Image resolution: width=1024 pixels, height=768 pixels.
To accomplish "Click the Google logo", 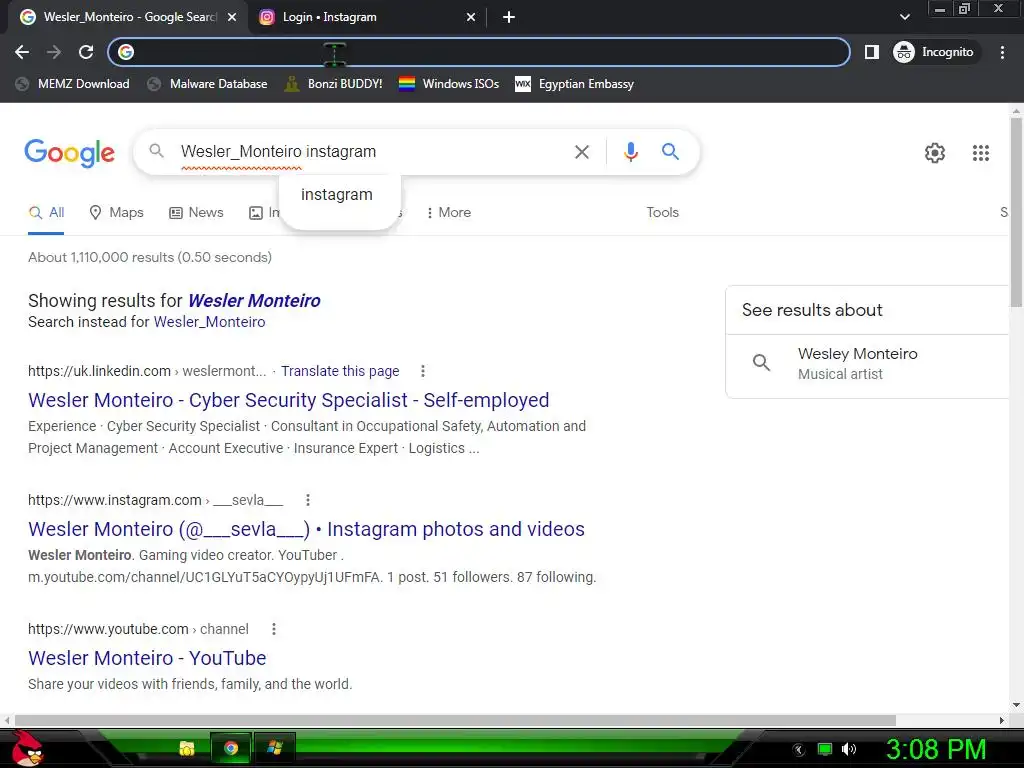I will point(69,153).
